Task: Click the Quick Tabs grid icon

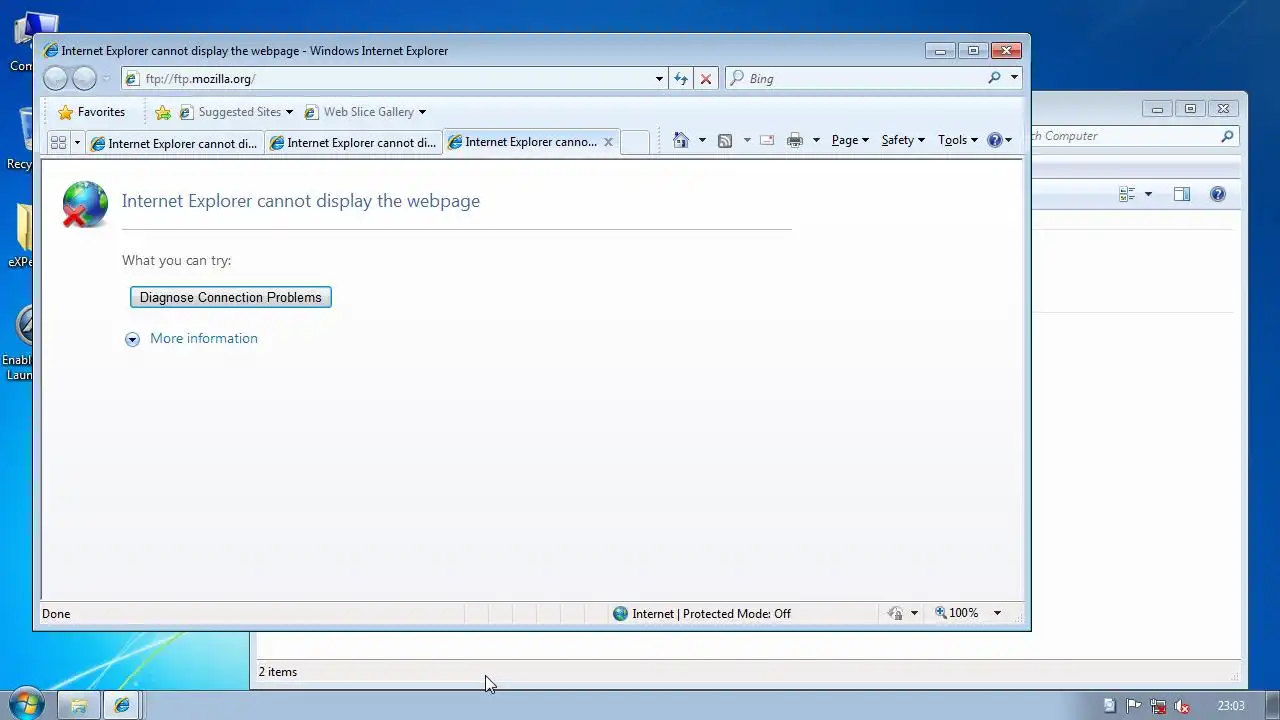Action: 58,143
